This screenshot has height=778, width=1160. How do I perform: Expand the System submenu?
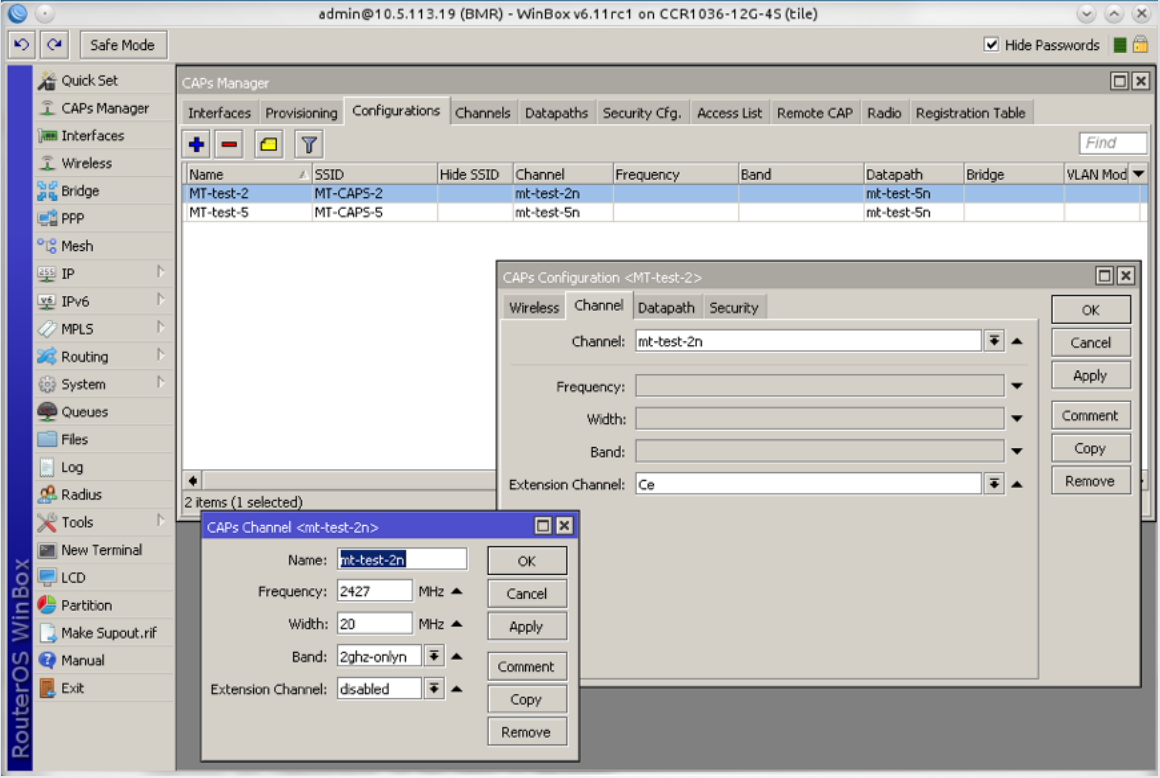[x=161, y=383]
